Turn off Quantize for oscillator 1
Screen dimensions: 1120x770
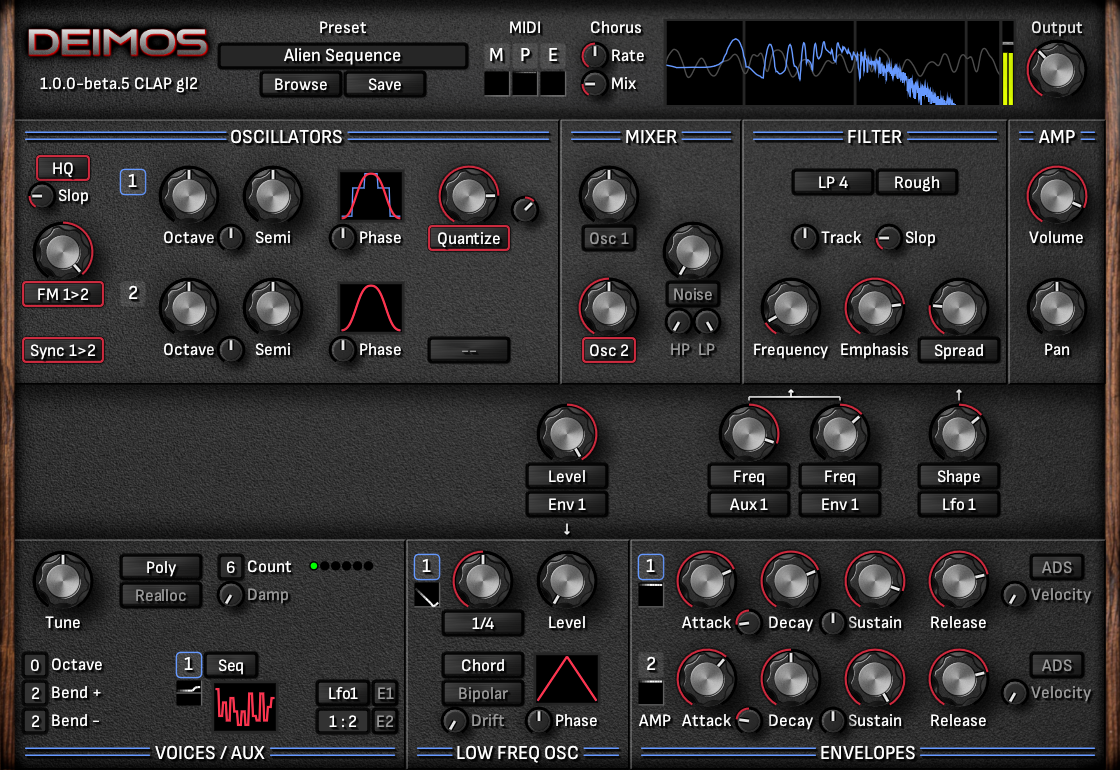[468, 238]
